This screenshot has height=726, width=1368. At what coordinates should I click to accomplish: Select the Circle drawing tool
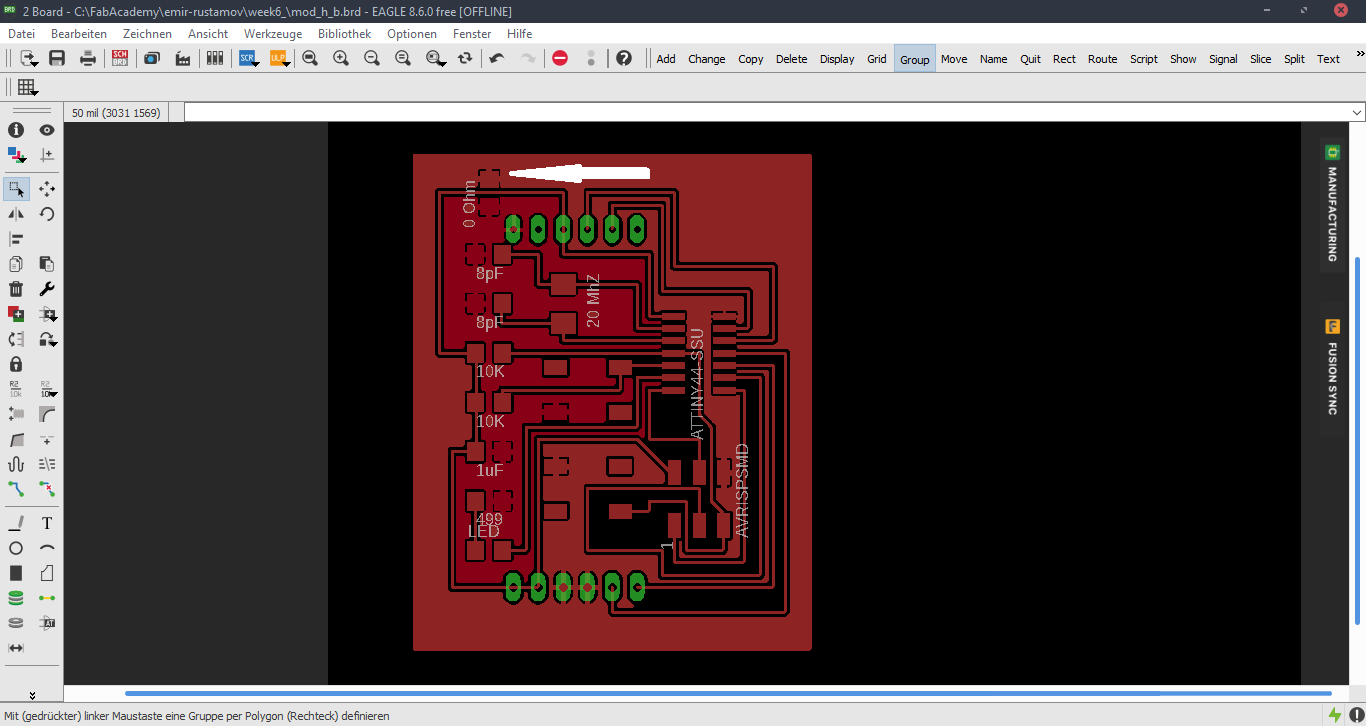point(16,548)
